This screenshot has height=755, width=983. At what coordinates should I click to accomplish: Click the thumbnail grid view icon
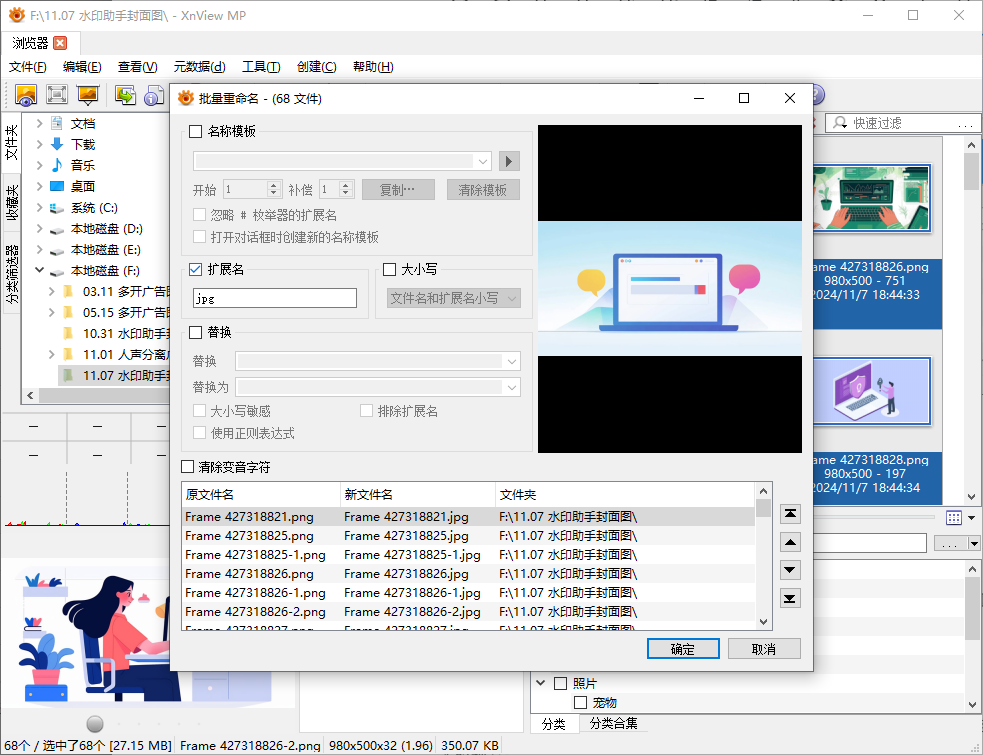click(x=953, y=518)
